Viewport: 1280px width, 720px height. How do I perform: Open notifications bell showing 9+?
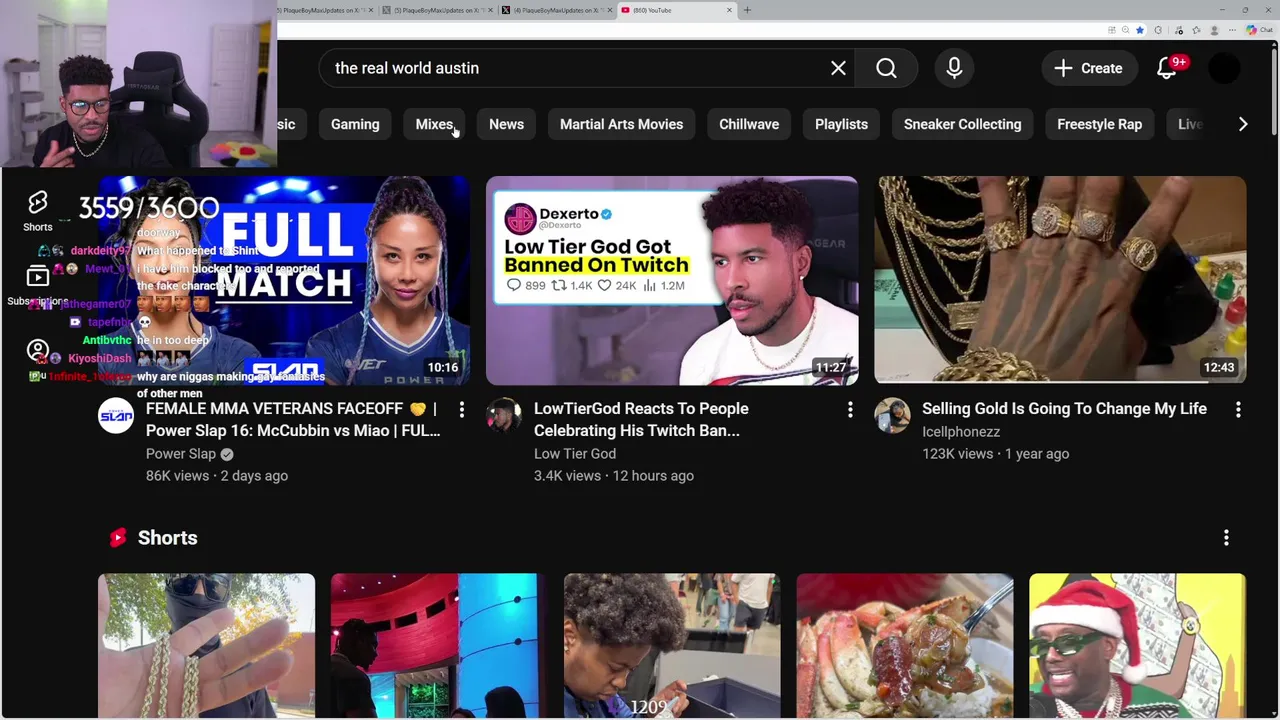1167,68
